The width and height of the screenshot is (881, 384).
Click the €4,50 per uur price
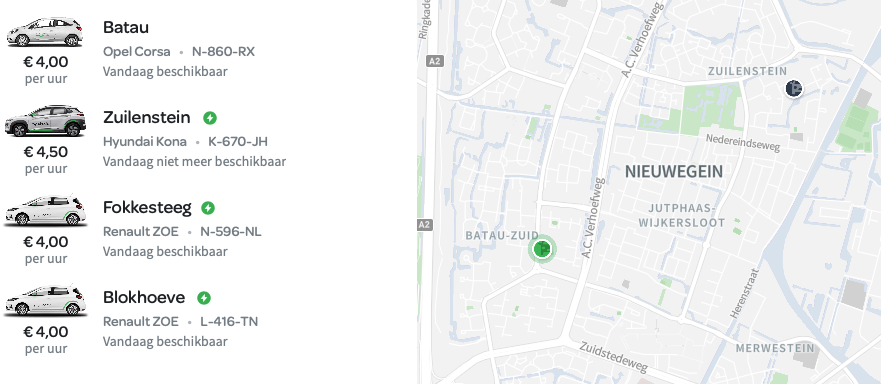point(46,160)
